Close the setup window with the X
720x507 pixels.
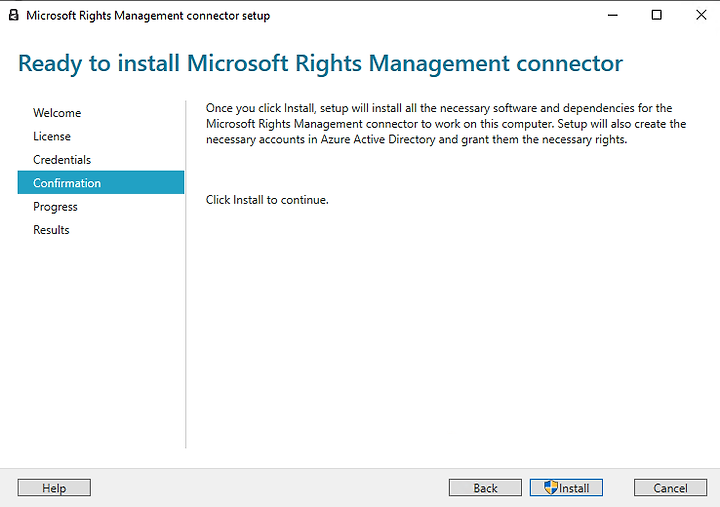pyautogui.click(x=701, y=15)
